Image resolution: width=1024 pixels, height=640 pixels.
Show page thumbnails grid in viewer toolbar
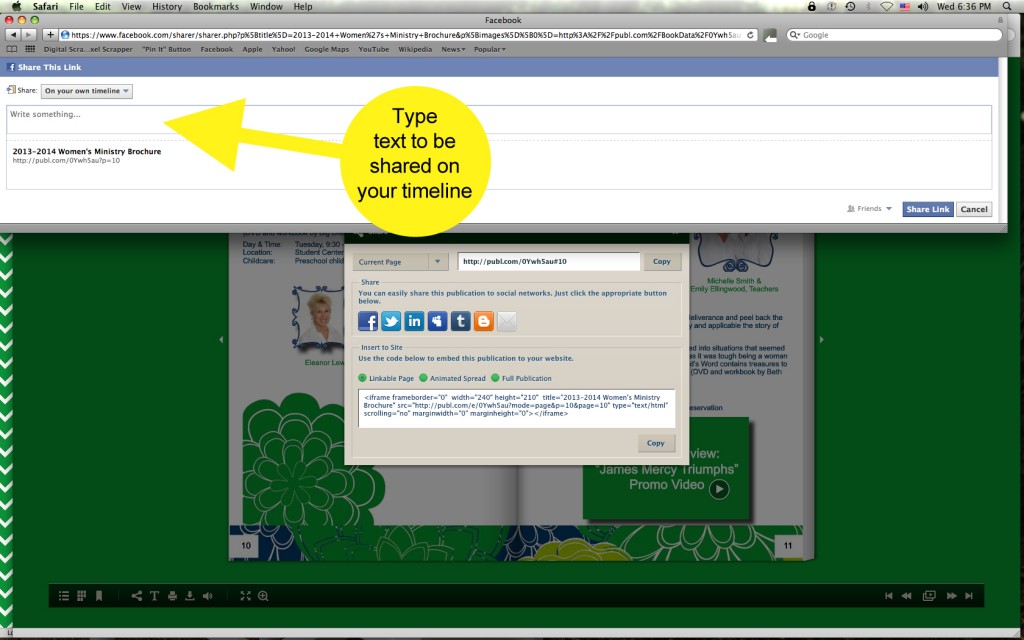82,596
